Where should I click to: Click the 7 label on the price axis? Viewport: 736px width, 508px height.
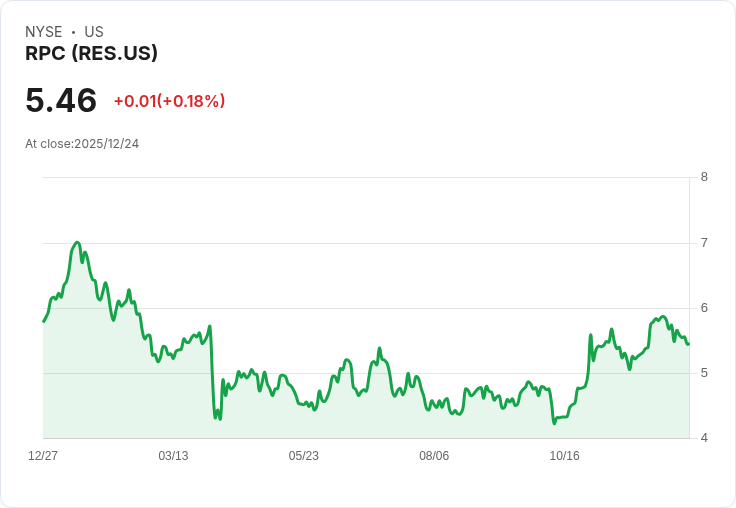coord(704,243)
